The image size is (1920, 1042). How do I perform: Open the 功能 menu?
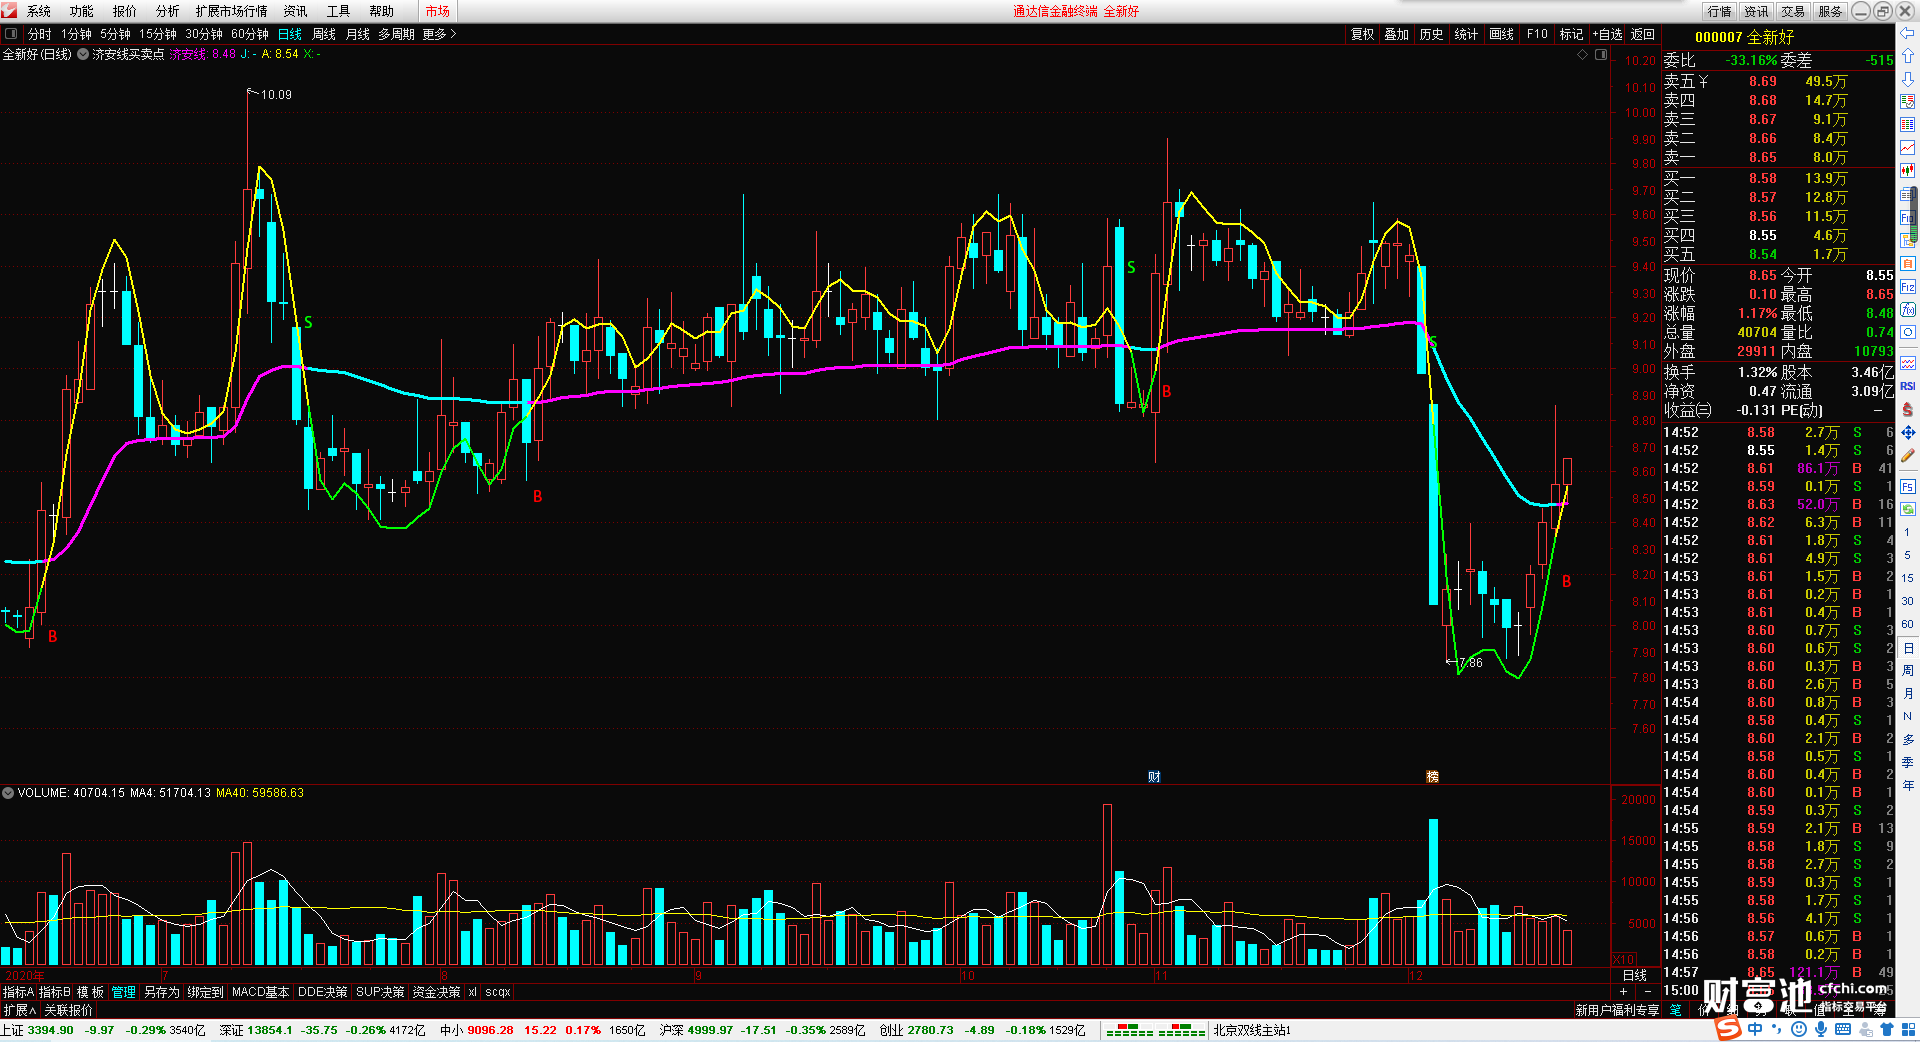coord(82,11)
